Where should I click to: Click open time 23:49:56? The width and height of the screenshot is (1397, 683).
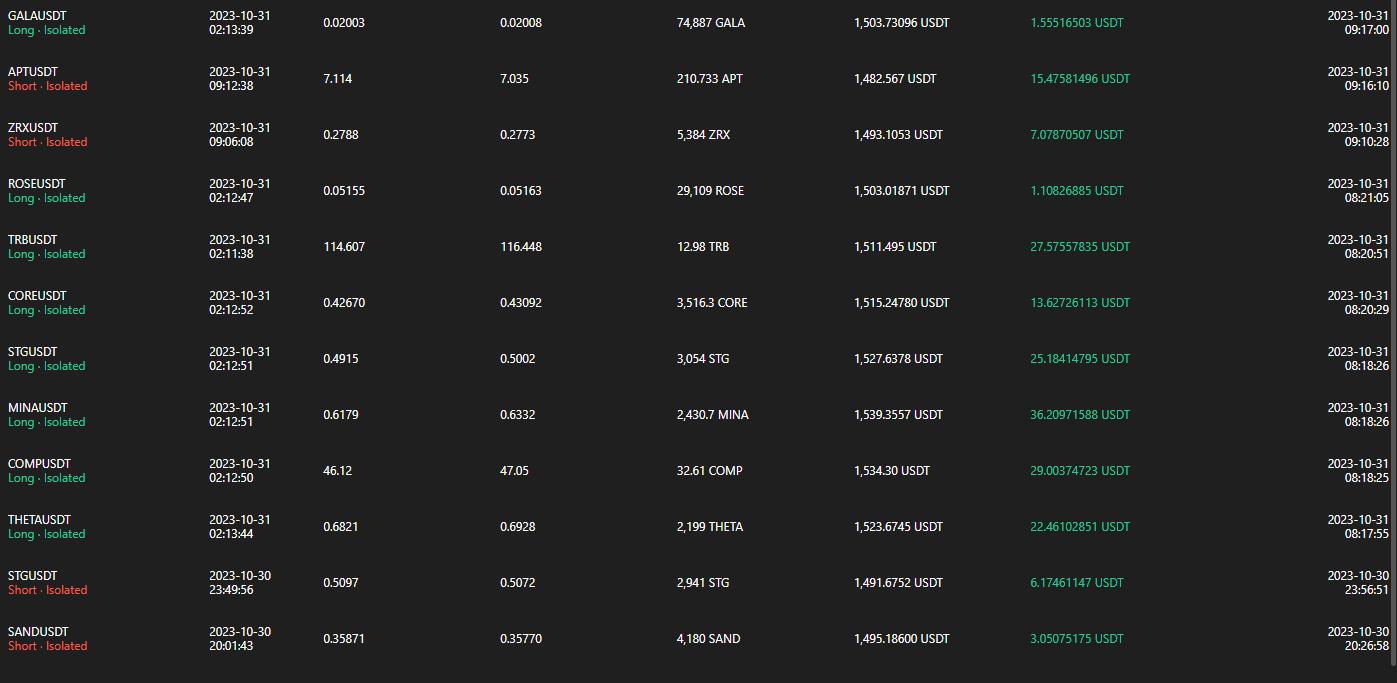pyautogui.click(x=231, y=589)
